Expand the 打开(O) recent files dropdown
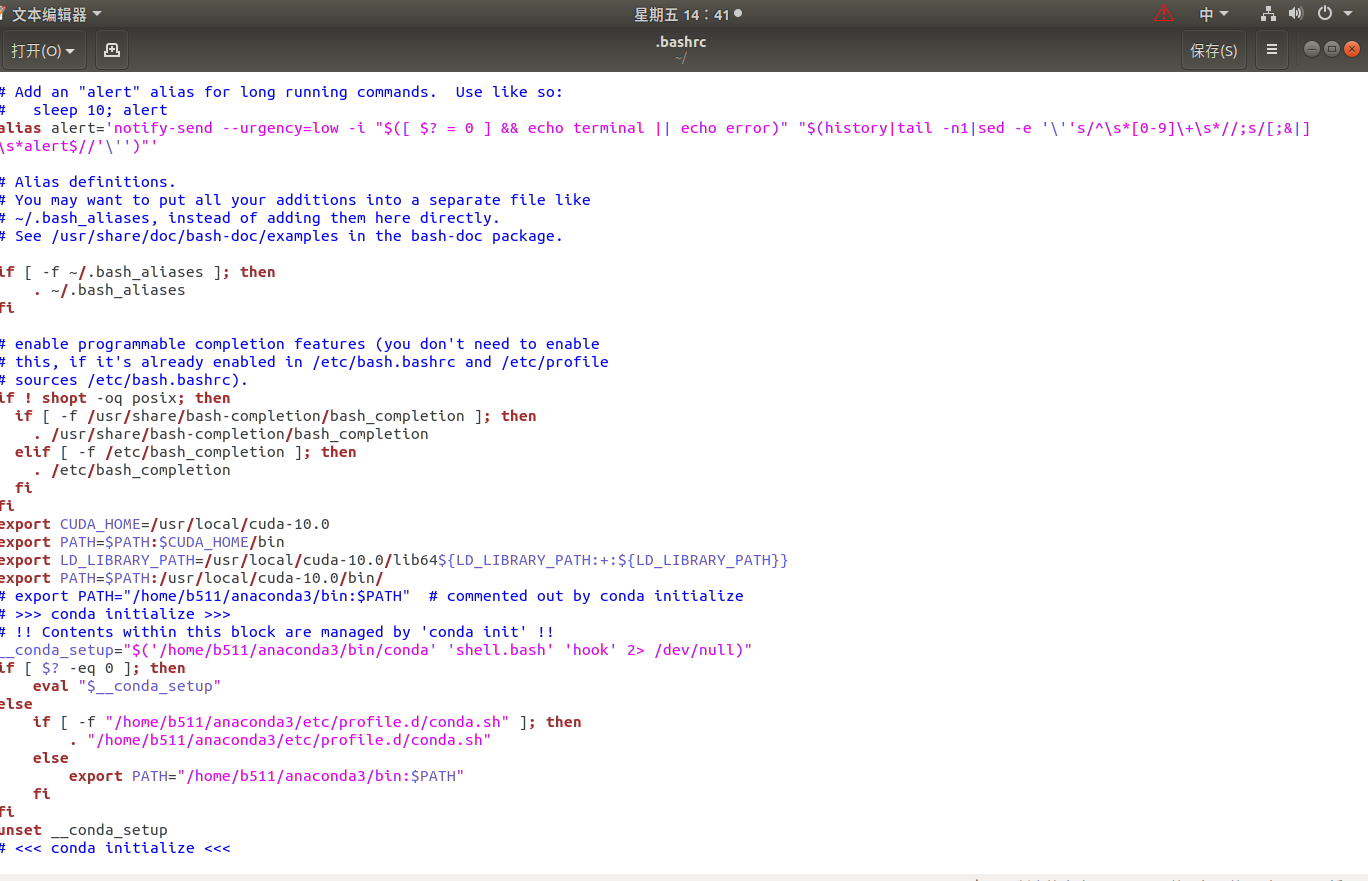Screen dimensions: 1368x881 45,50
